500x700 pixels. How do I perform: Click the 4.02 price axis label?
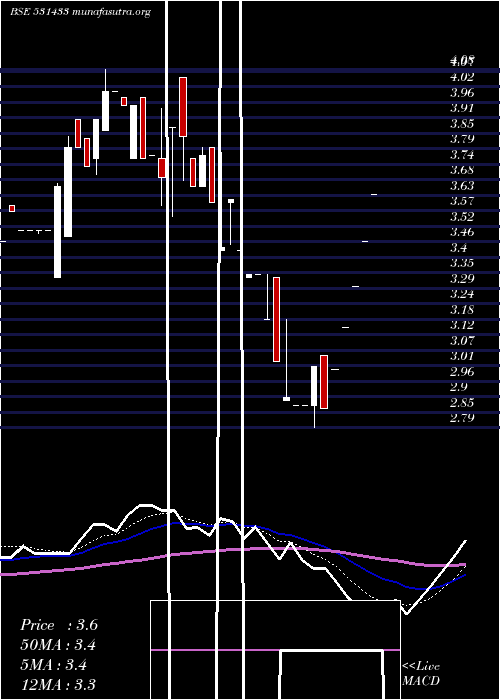462,77
